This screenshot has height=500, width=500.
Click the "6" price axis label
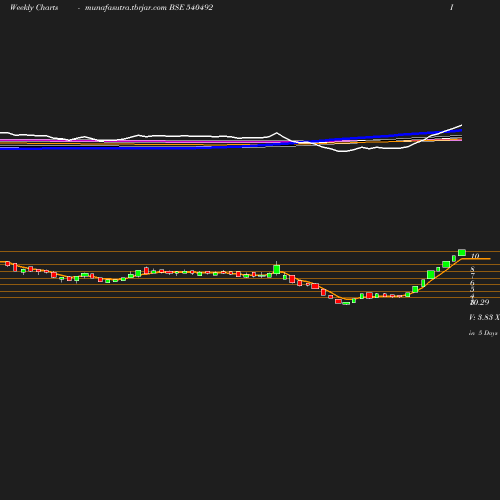coord(472,283)
